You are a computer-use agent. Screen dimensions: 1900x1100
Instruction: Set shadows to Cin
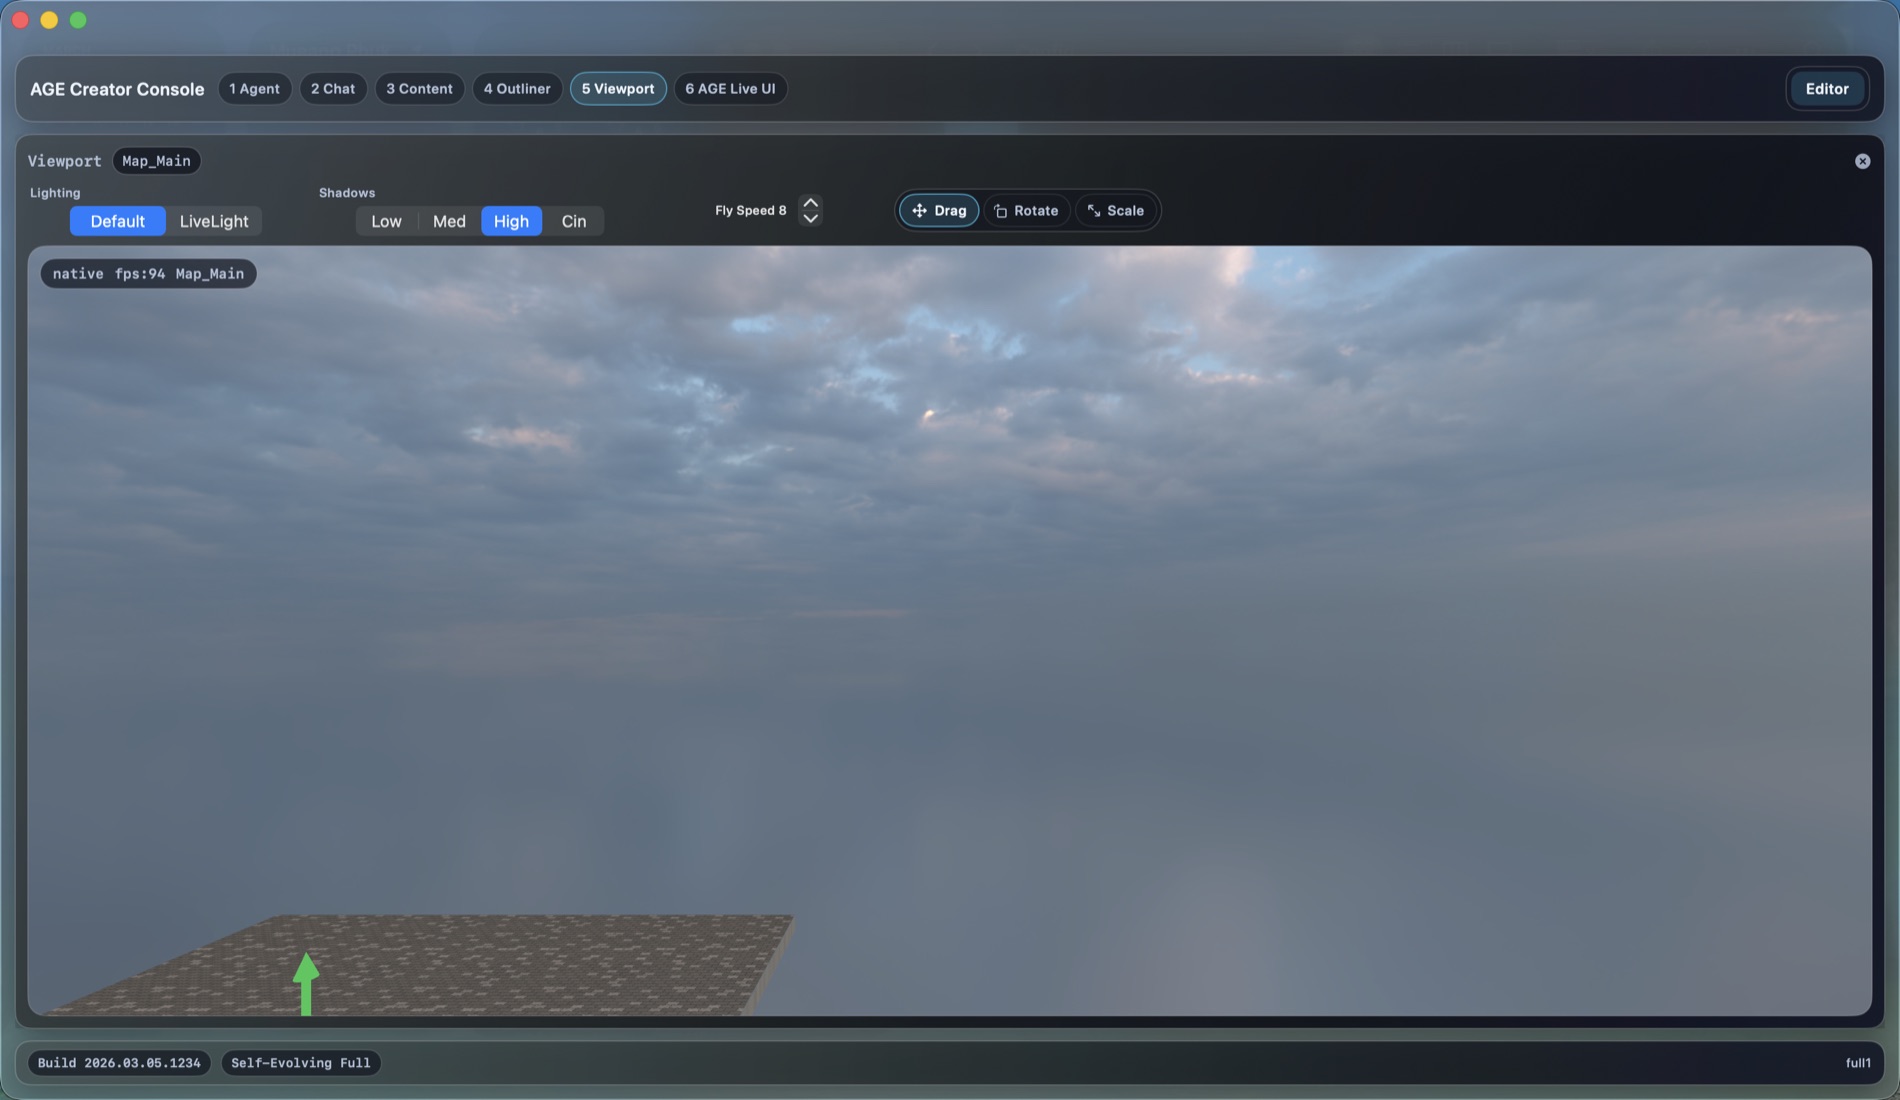click(x=574, y=221)
